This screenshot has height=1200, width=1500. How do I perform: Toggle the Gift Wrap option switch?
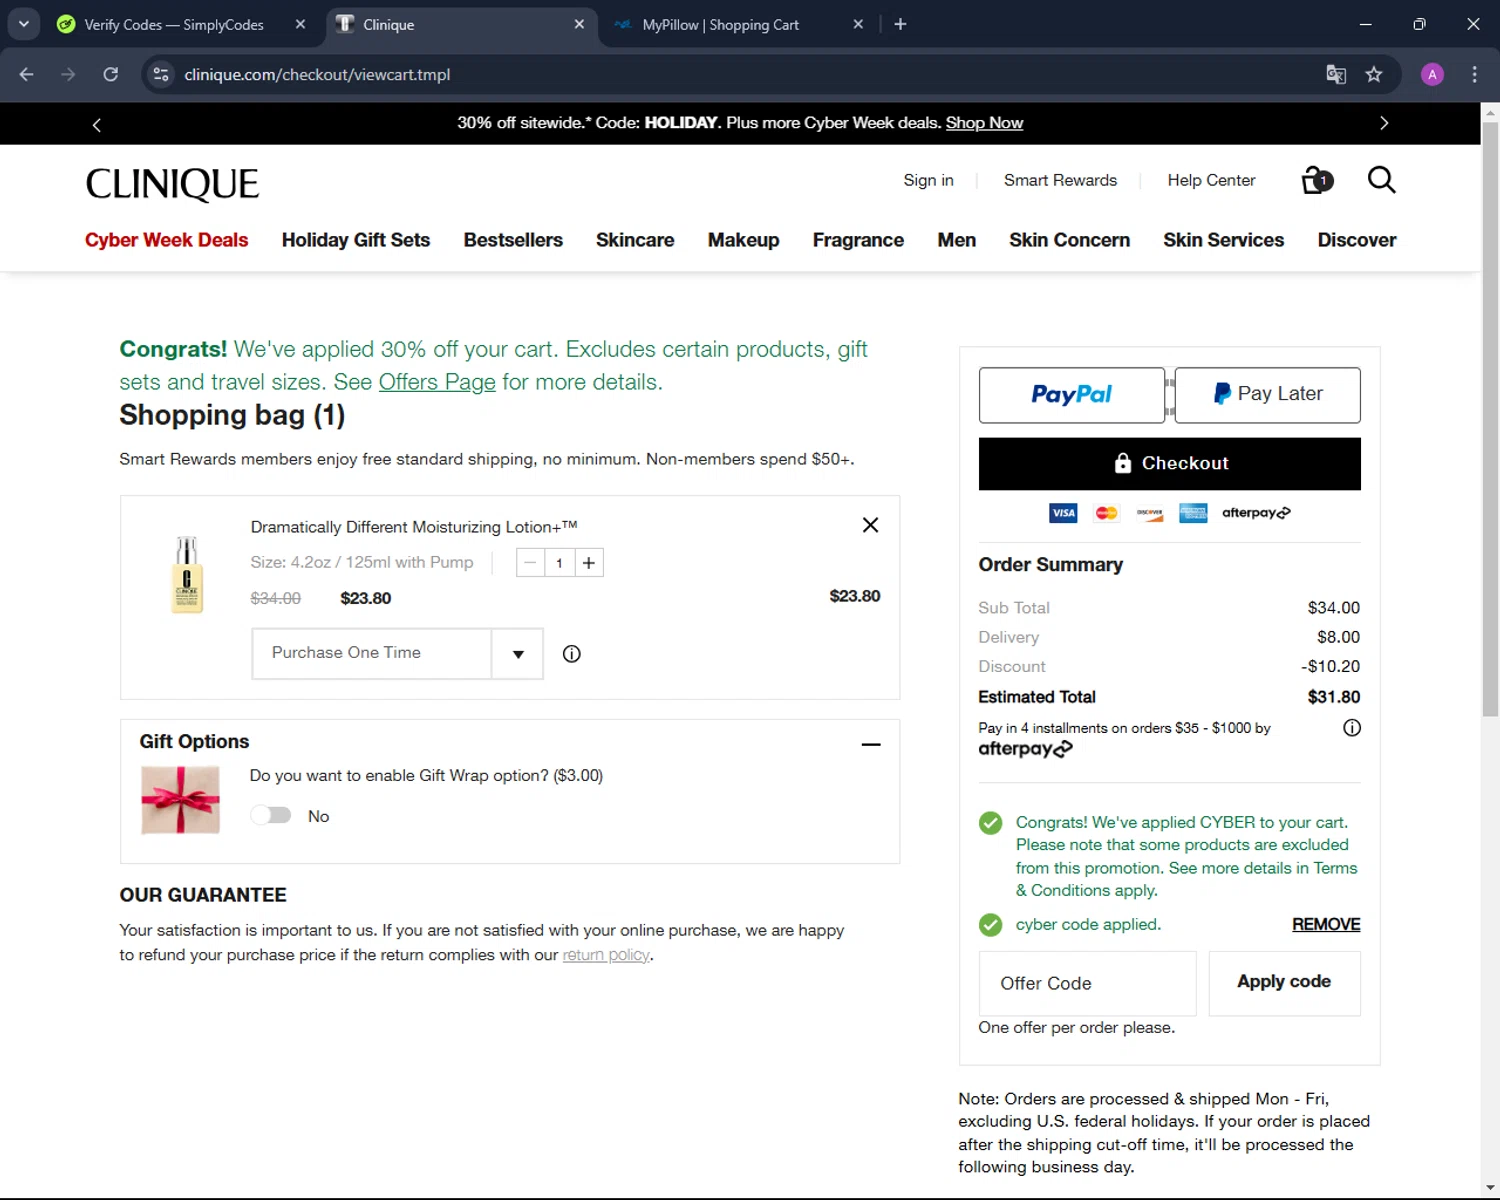point(271,815)
